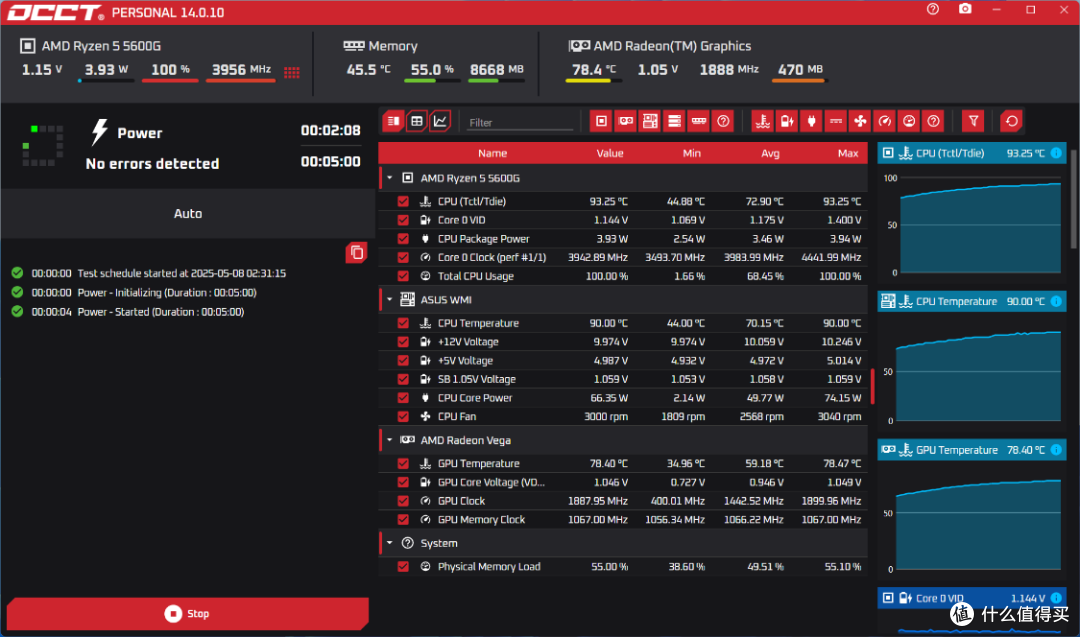Viewport: 1080px width, 637px height.
Task: Toggle temperature sensor type filter
Action: click(x=762, y=121)
